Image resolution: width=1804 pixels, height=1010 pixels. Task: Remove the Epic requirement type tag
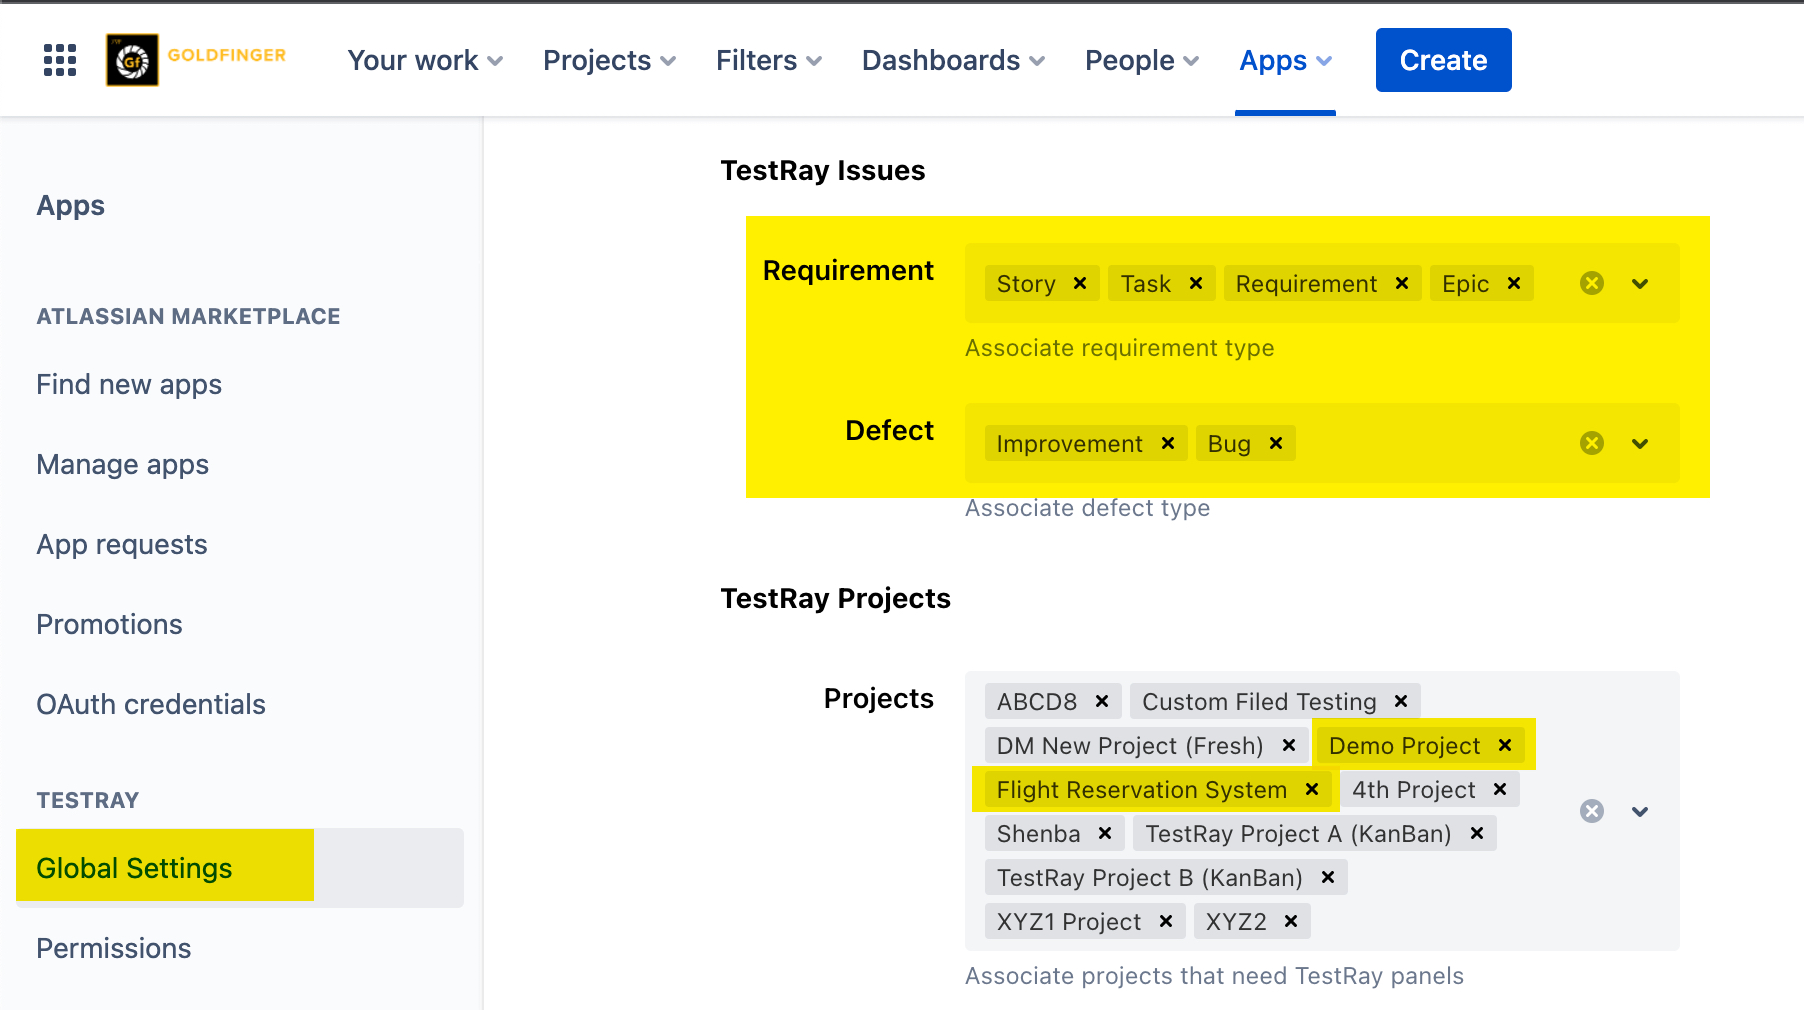point(1514,284)
